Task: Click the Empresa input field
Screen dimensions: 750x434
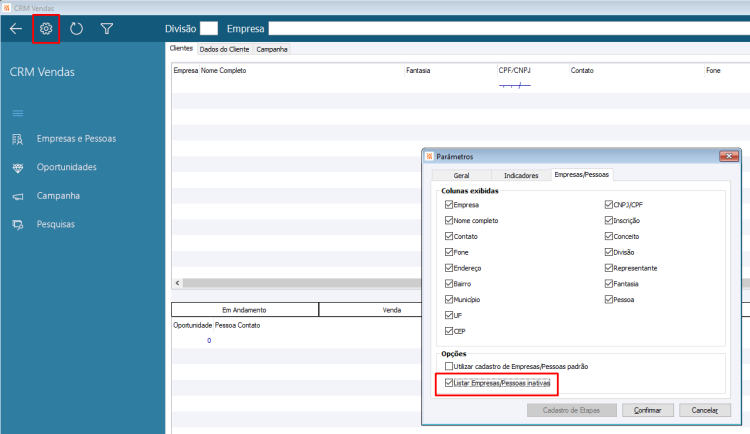Action: click(x=509, y=28)
